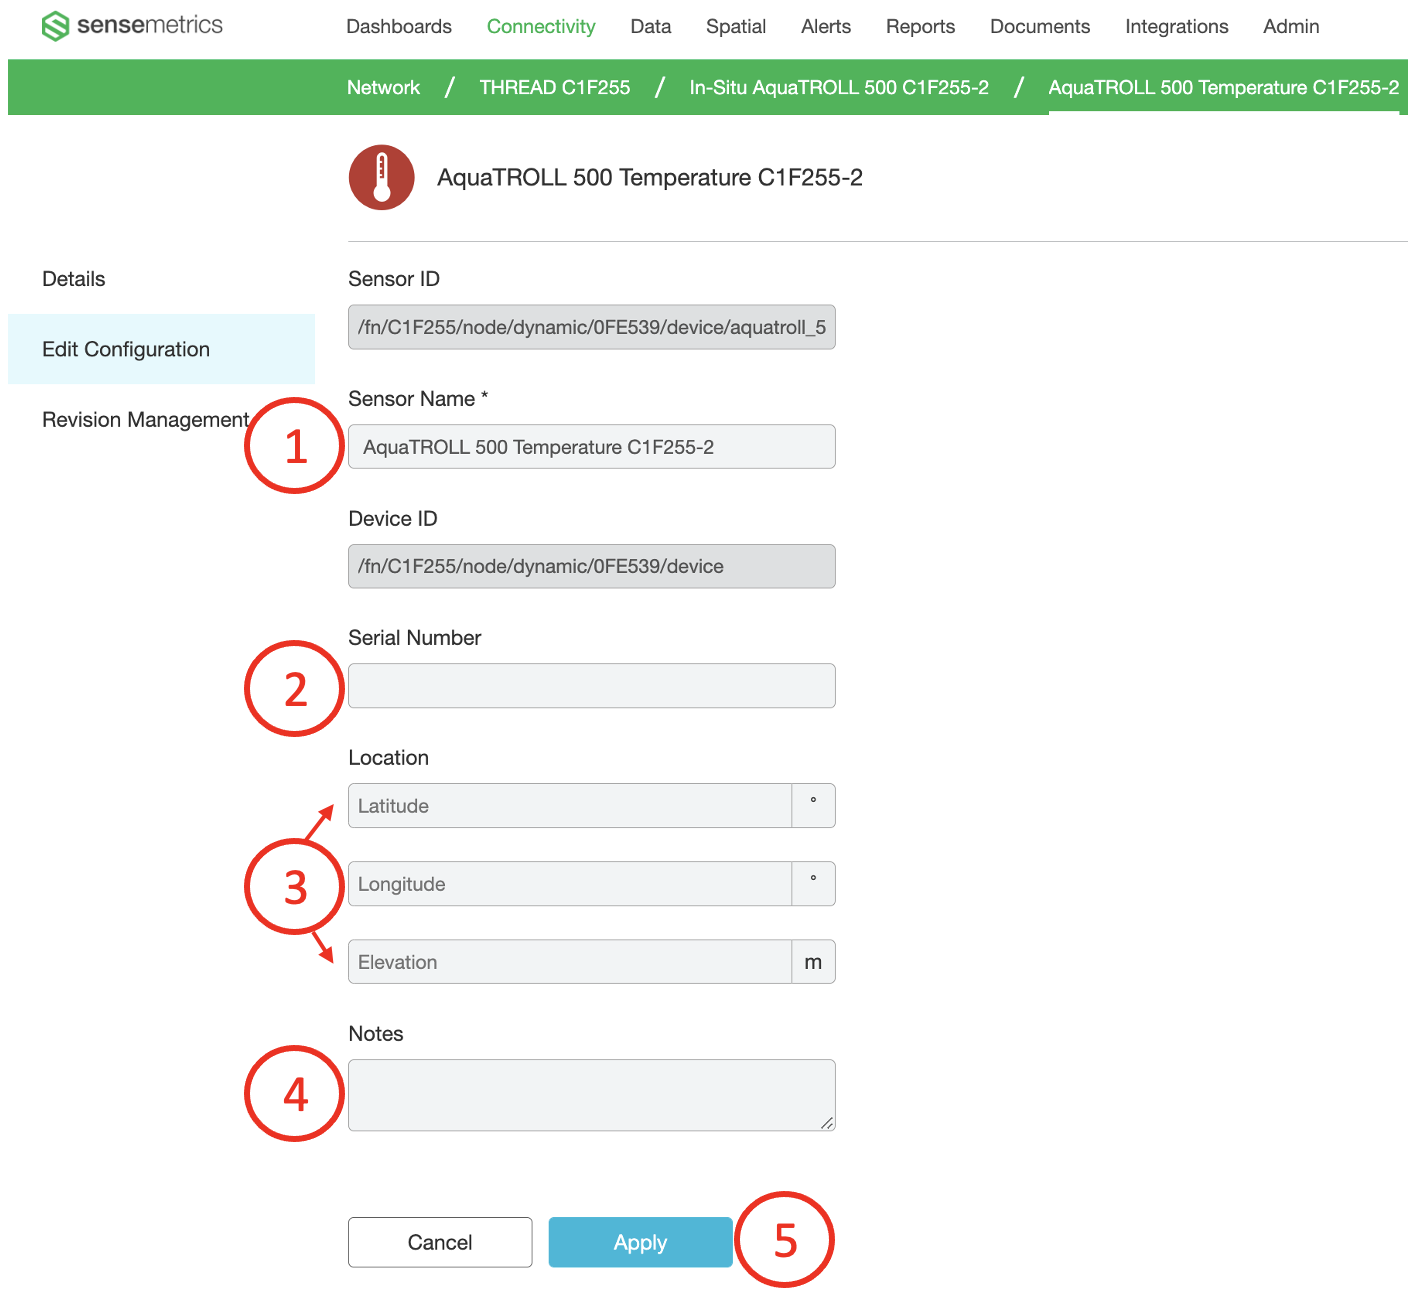Click the Elevation meters unit box
1418x1292 pixels.
[x=814, y=962]
